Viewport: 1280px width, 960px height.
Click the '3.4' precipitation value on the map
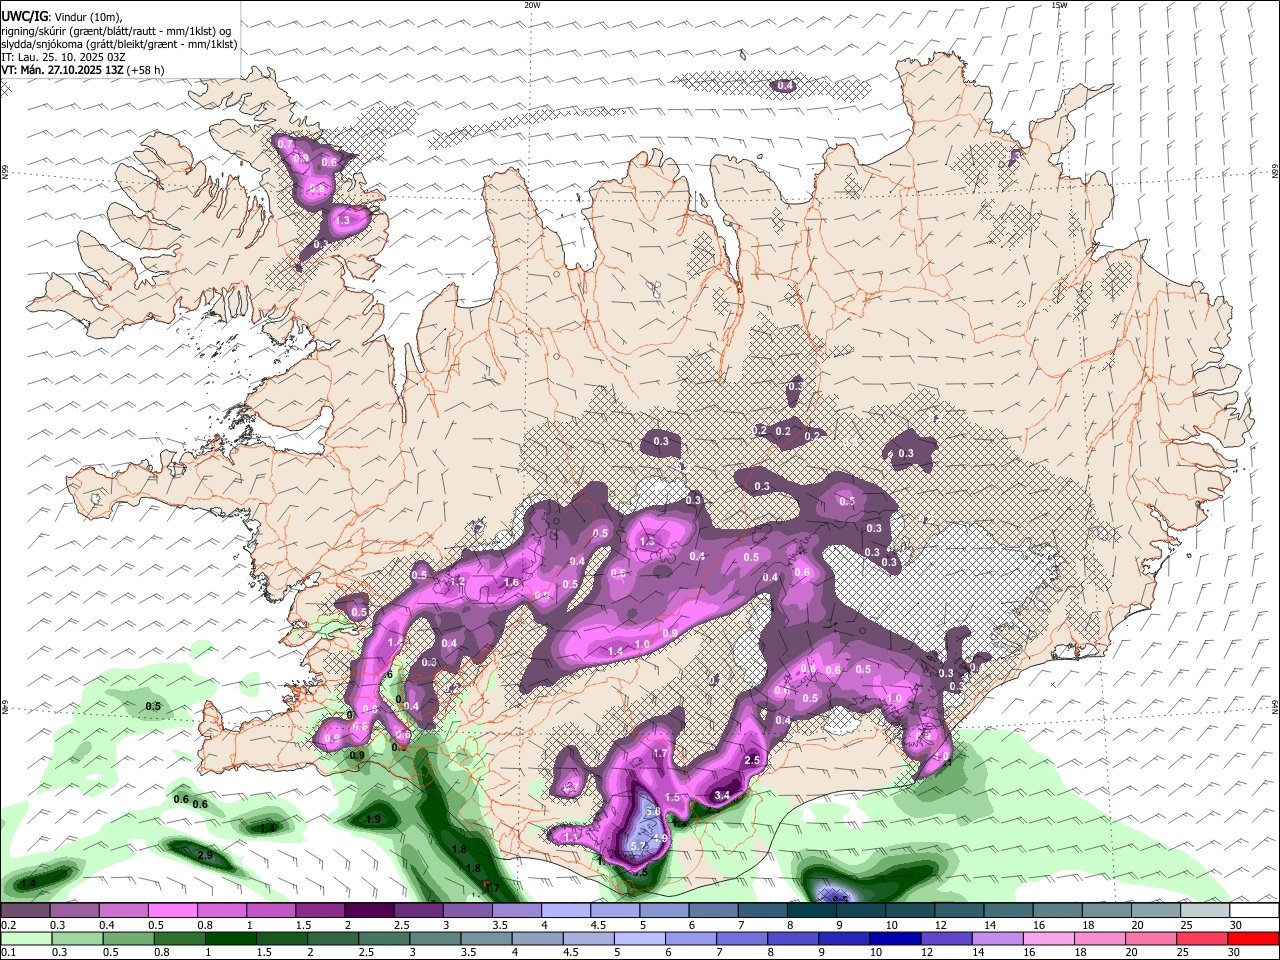(722, 796)
